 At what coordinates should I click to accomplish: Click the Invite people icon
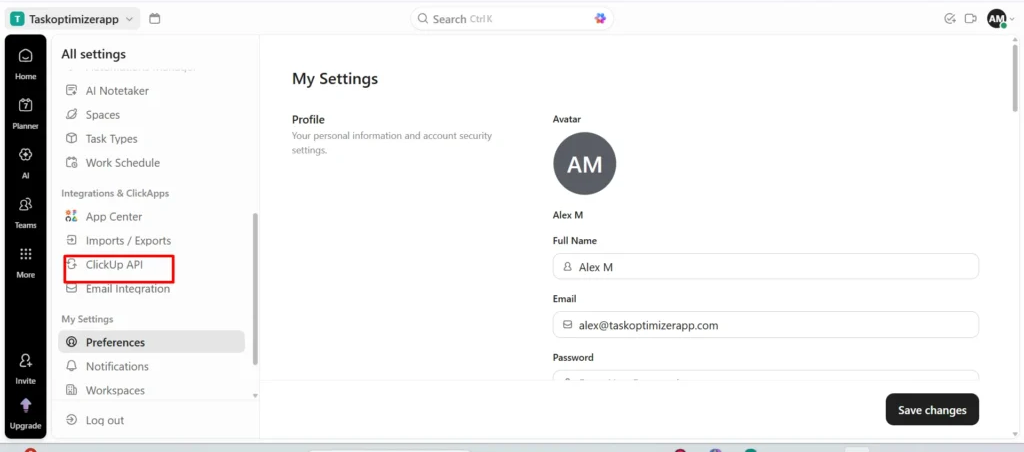tap(25, 361)
